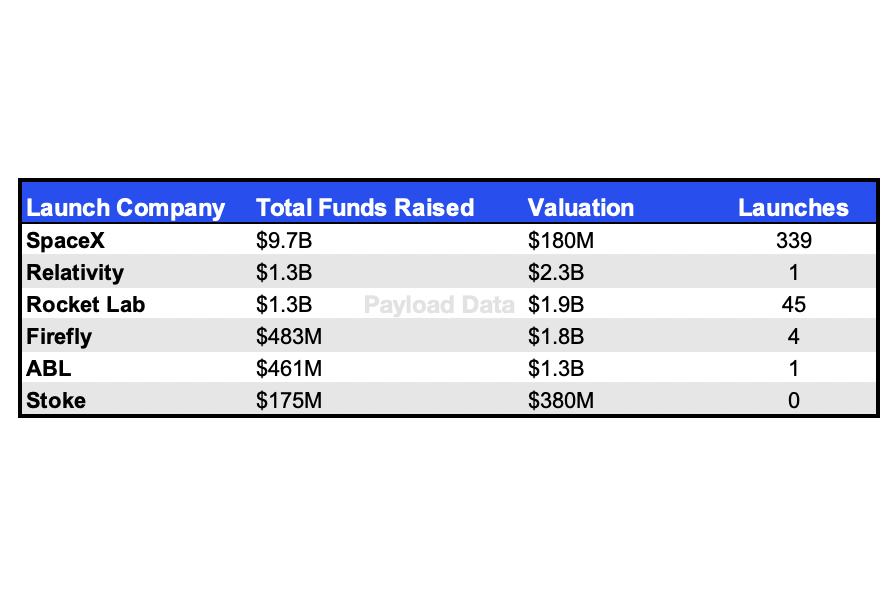This screenshot has height=600, width=892.
Task: Select SpaceX's $180M valuation cell
Action: click(560, 241)
